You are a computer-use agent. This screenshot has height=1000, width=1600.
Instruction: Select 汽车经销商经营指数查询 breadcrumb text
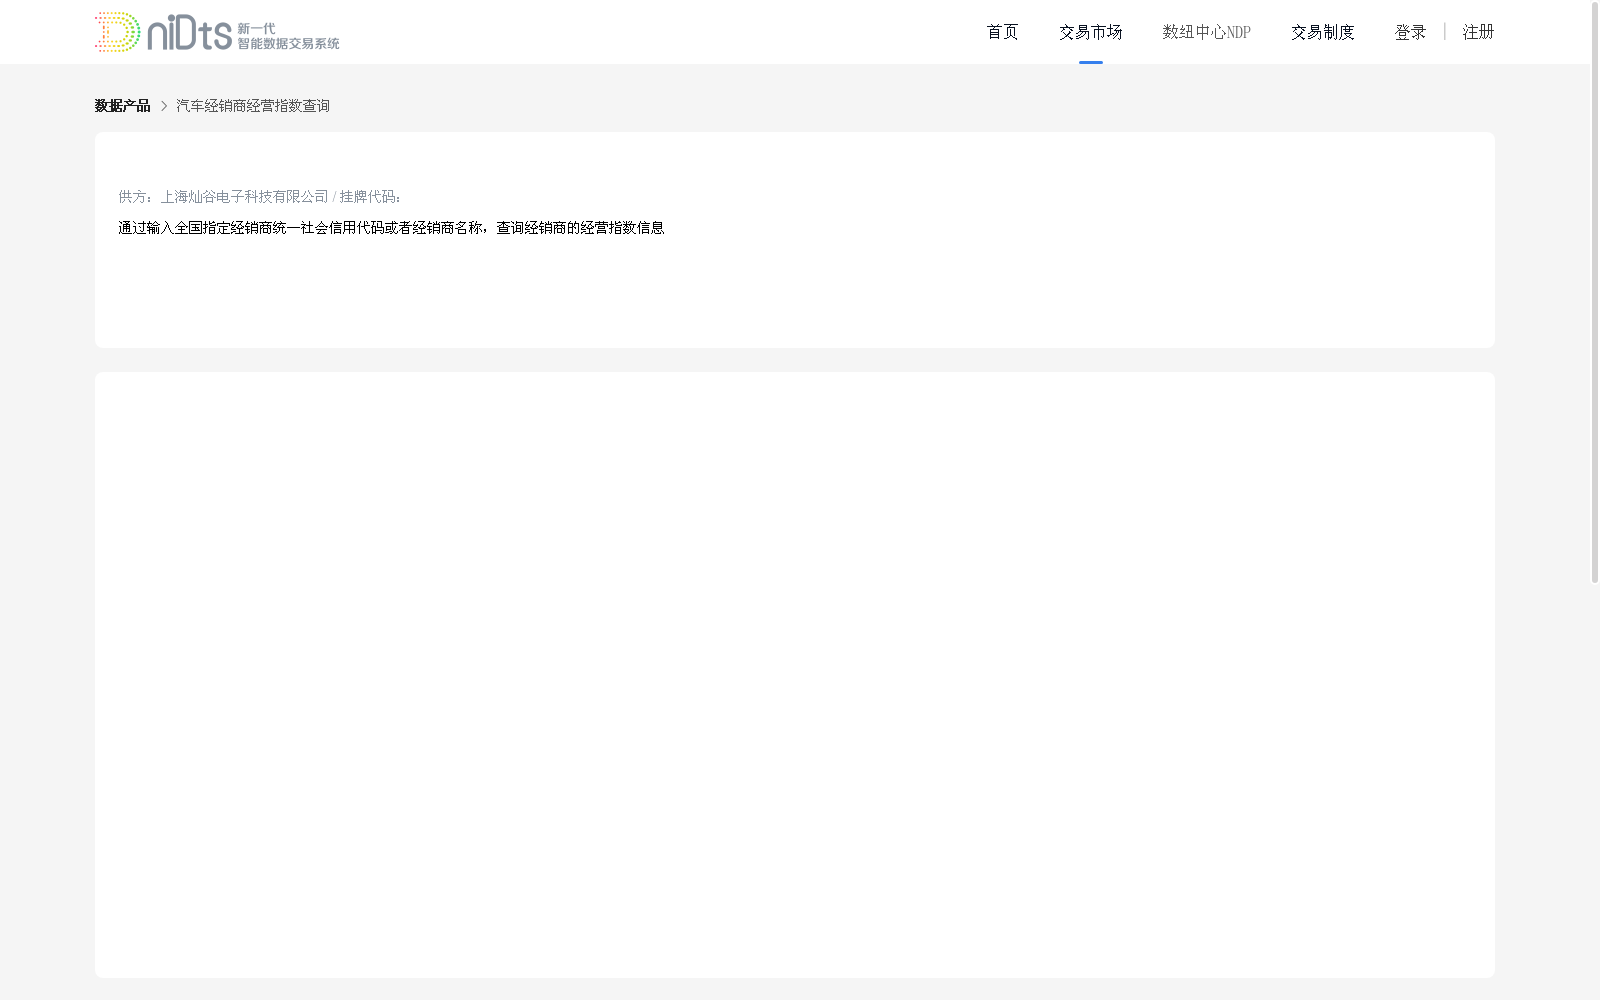tap(253, 106)
